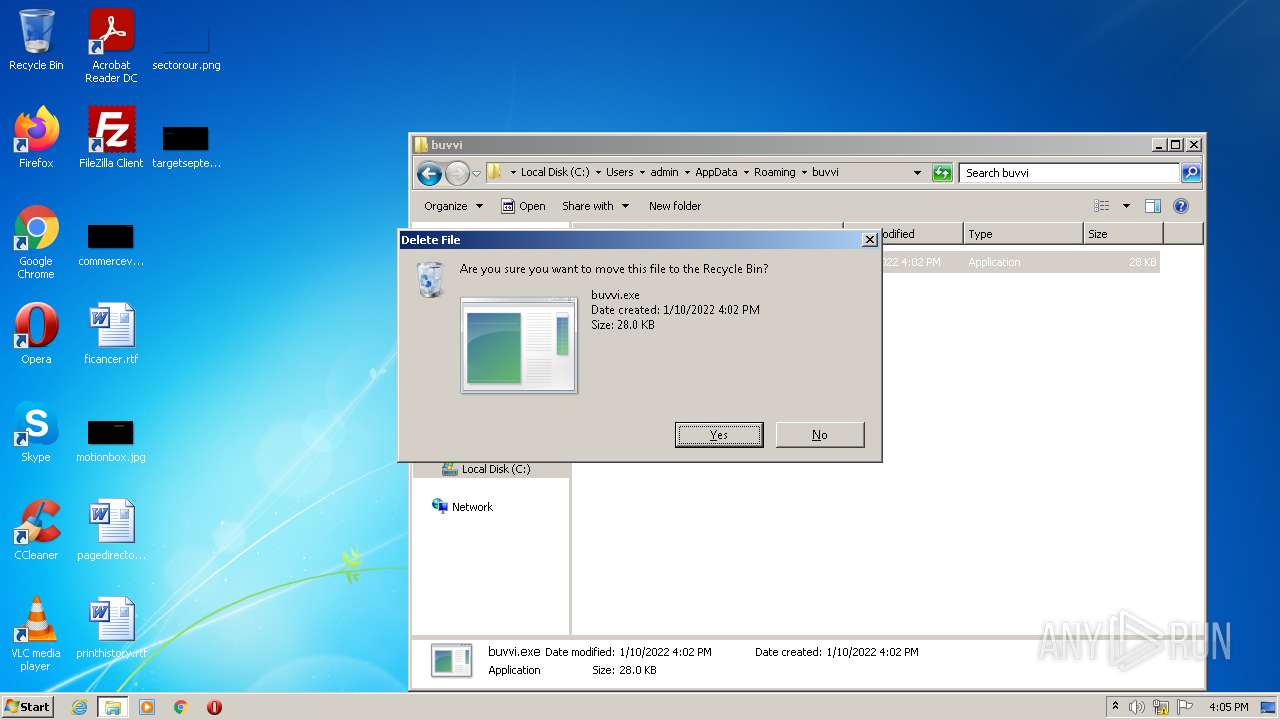Open the Action Center flag icon
Screen dimensions: 1280x720
[1185, 707]
